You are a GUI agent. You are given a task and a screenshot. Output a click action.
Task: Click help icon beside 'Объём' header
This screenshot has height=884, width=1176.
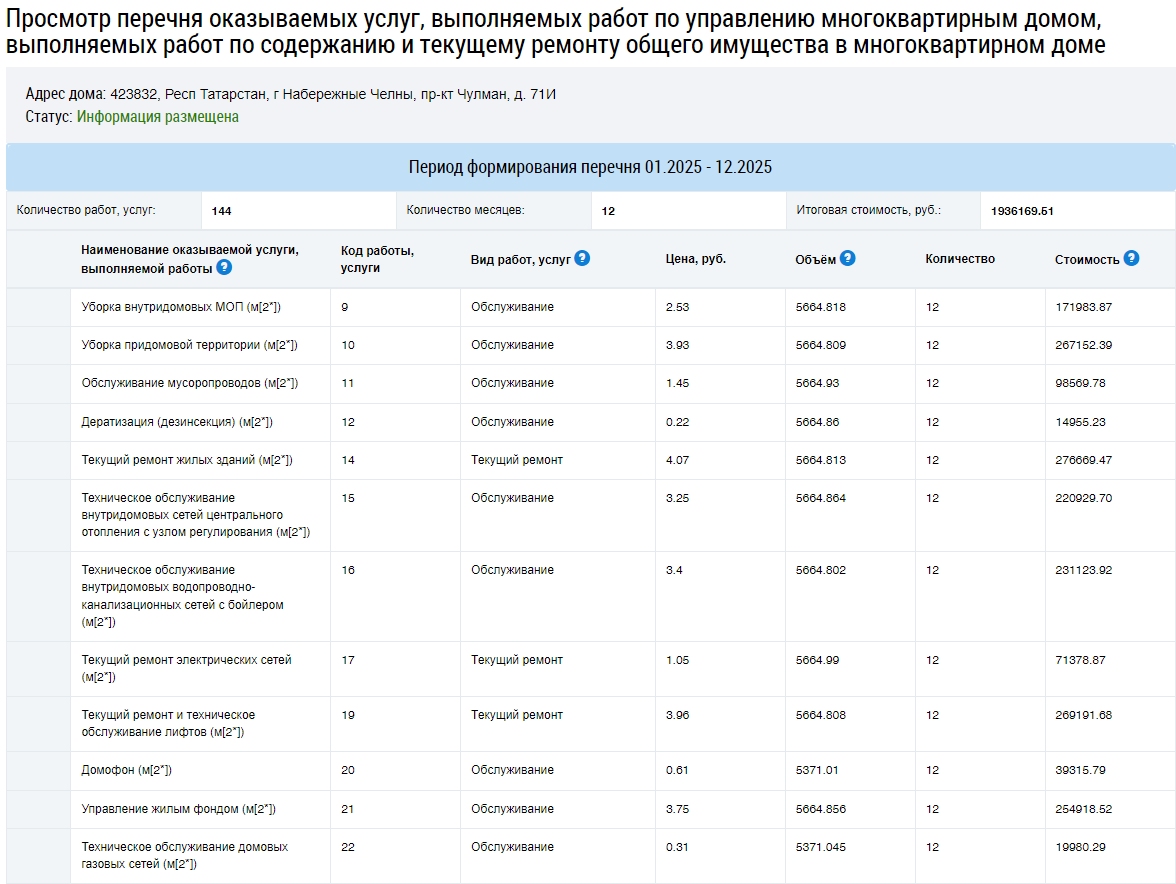(848, 258)
